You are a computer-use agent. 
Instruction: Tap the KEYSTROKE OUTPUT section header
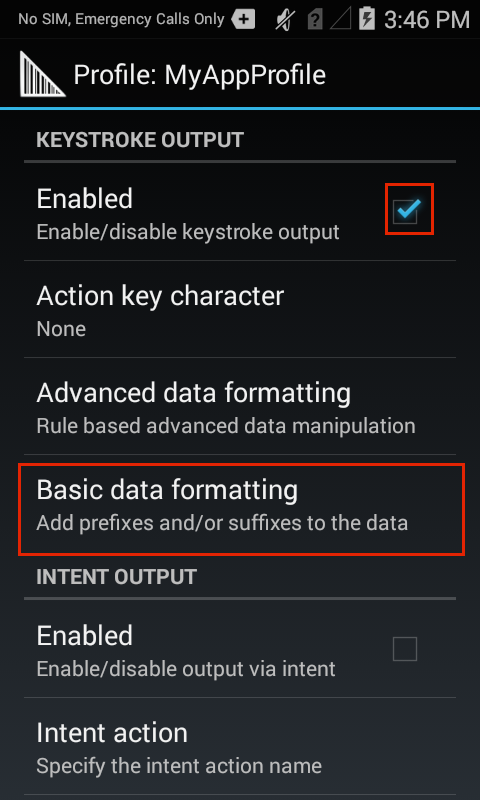pos(140,140)
